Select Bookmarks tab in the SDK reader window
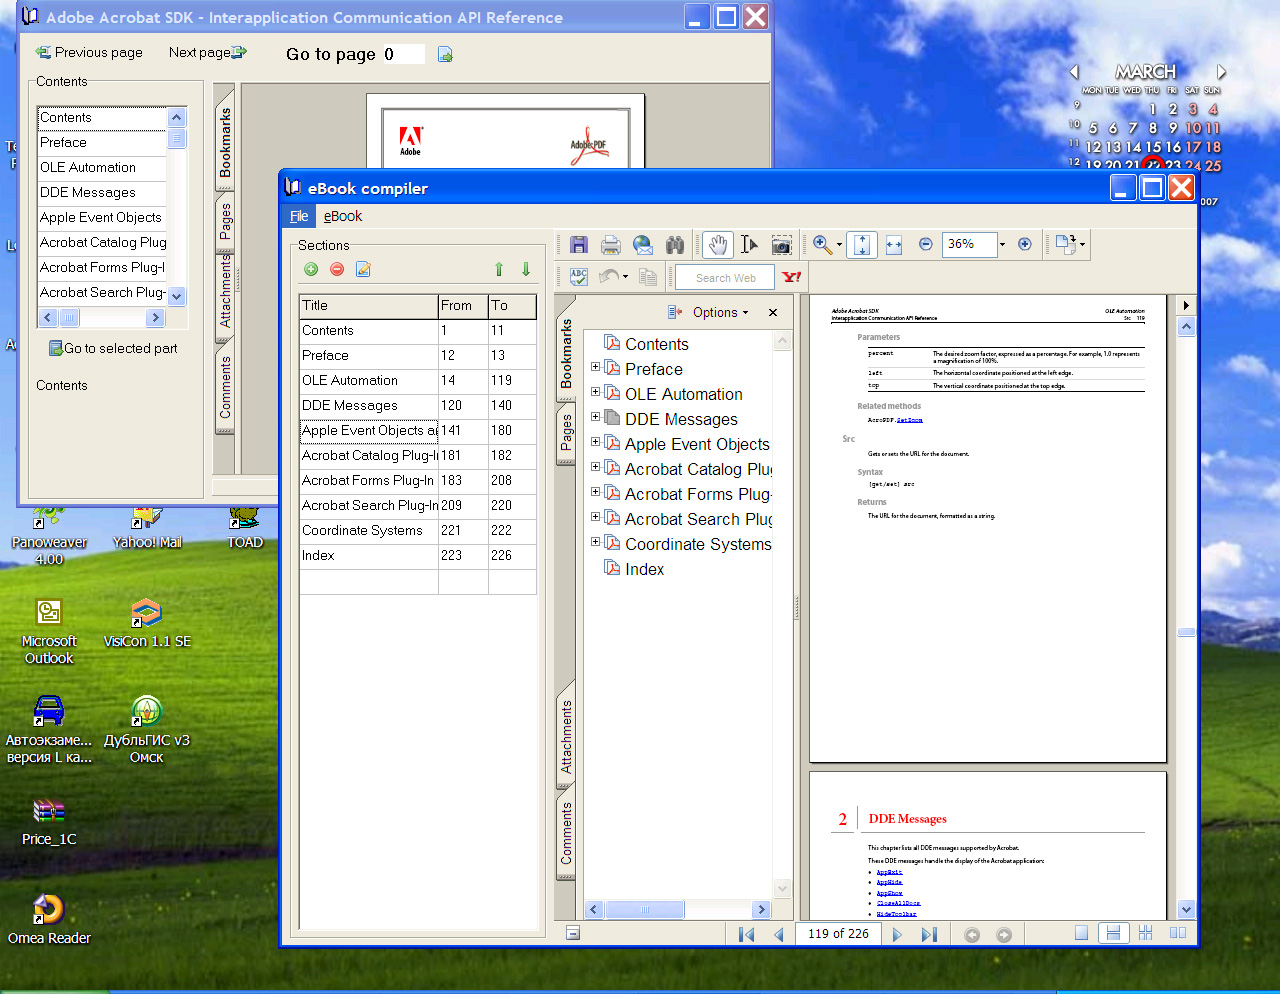Image resolution: width=1280 pixels, height=994 pixels. point(225,141)
